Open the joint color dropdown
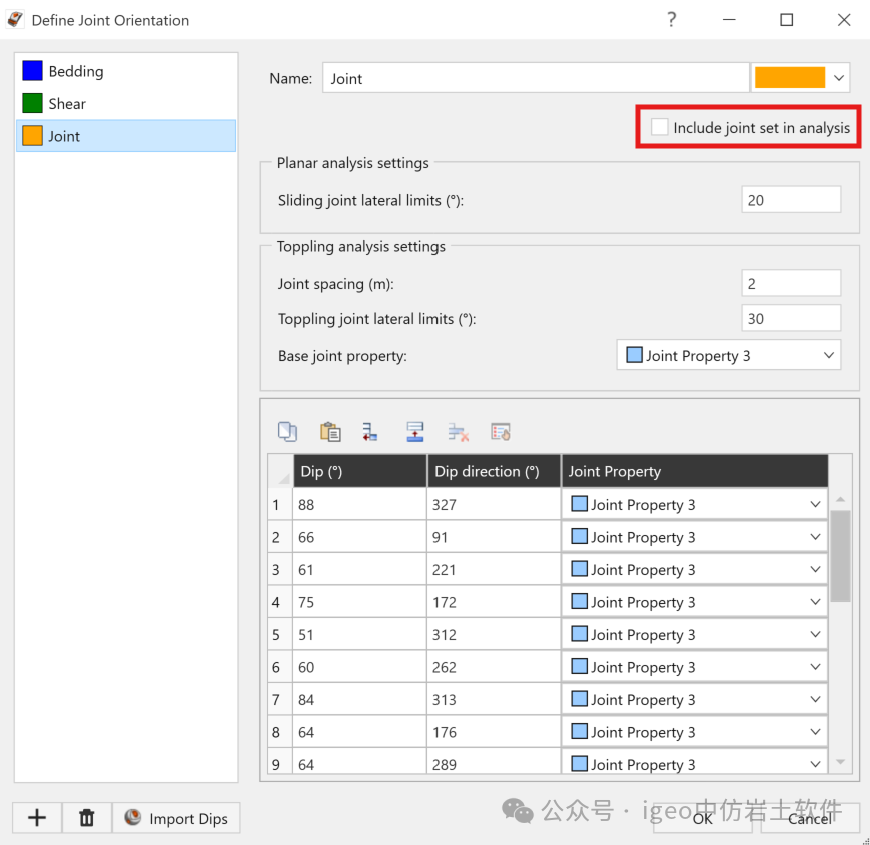The width and height of the screenshot is (870, 845). point(838,78)
